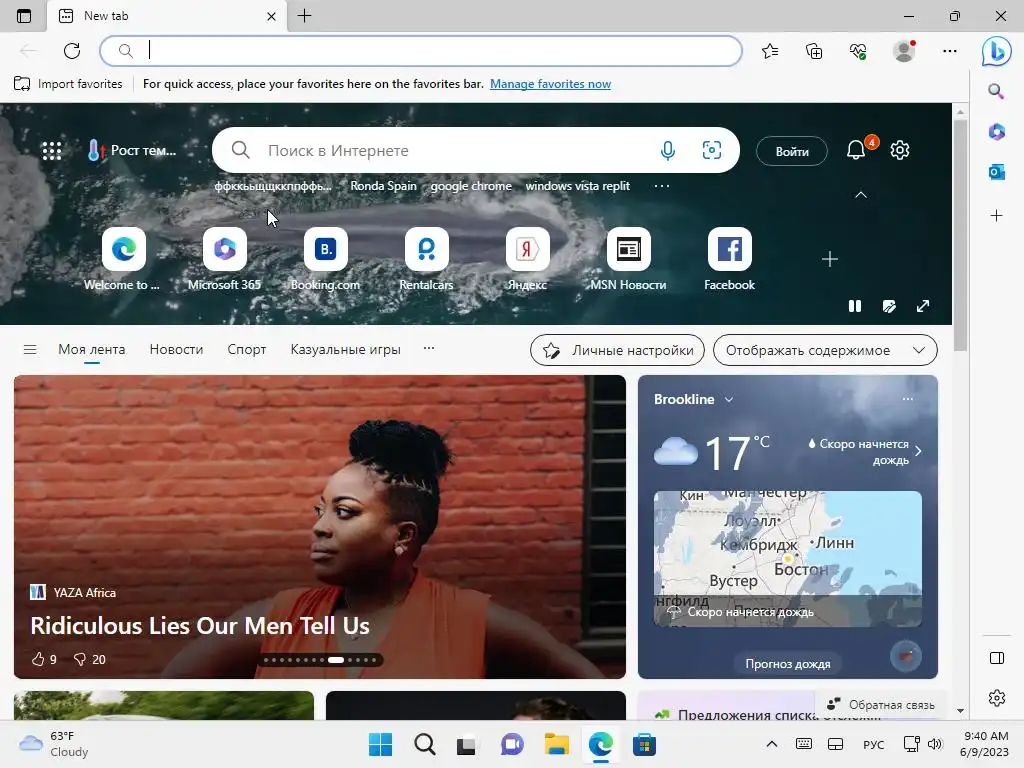Open sidebar settings gear icon
This screenshot has height=768, width=1024.
pyautogui.click(x=997, y=697)
